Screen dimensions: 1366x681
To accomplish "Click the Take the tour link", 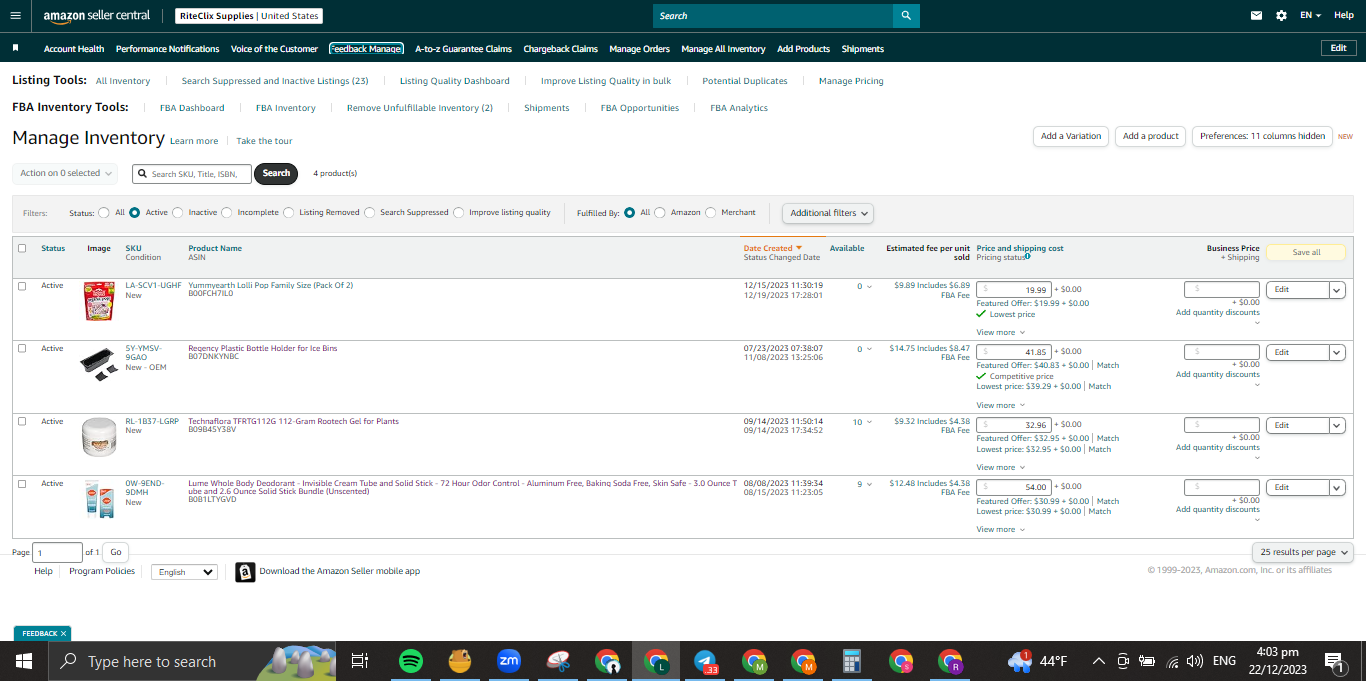I will 265,141.
